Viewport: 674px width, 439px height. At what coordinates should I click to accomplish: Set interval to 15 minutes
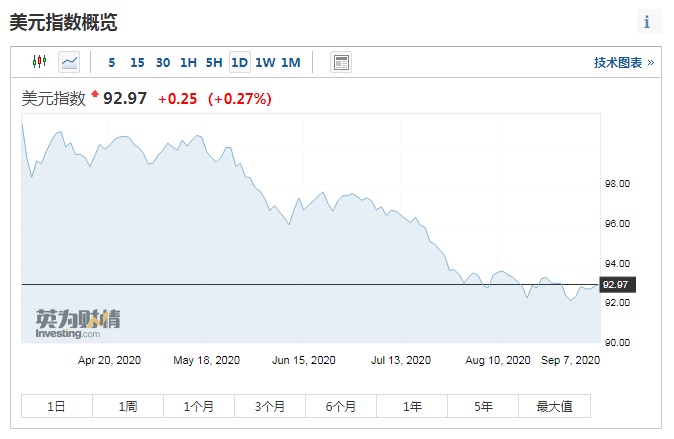[x=137, y=62]
